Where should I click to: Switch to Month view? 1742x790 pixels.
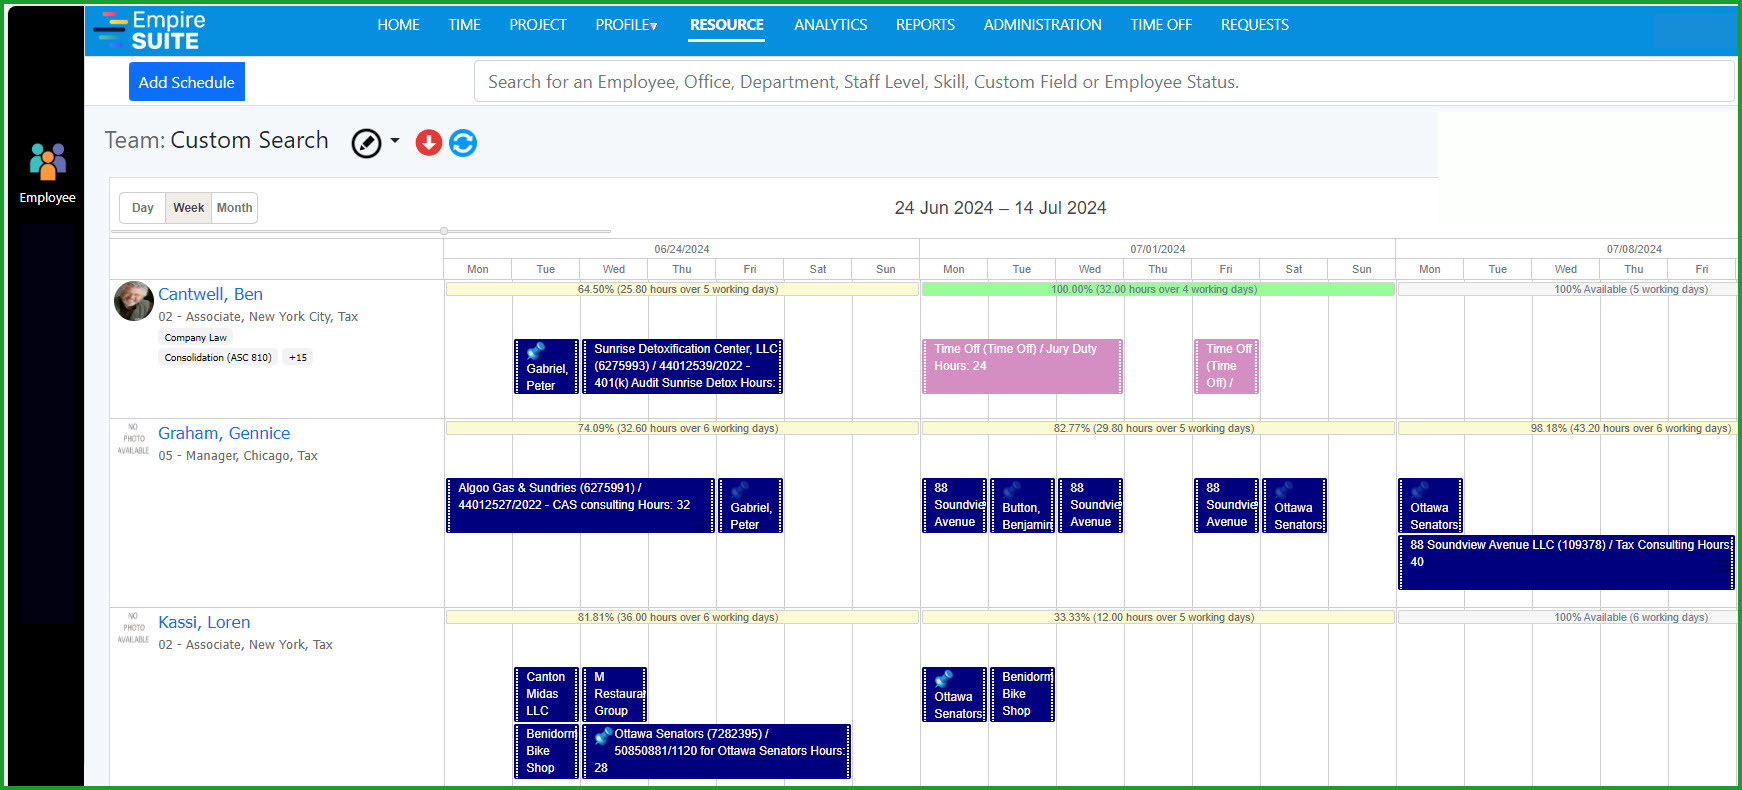tap(234, 208)
